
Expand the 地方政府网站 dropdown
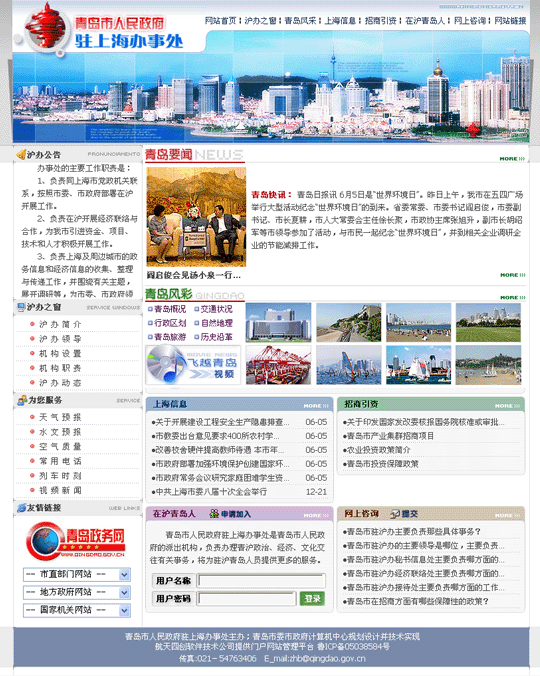tap(77, 592)
